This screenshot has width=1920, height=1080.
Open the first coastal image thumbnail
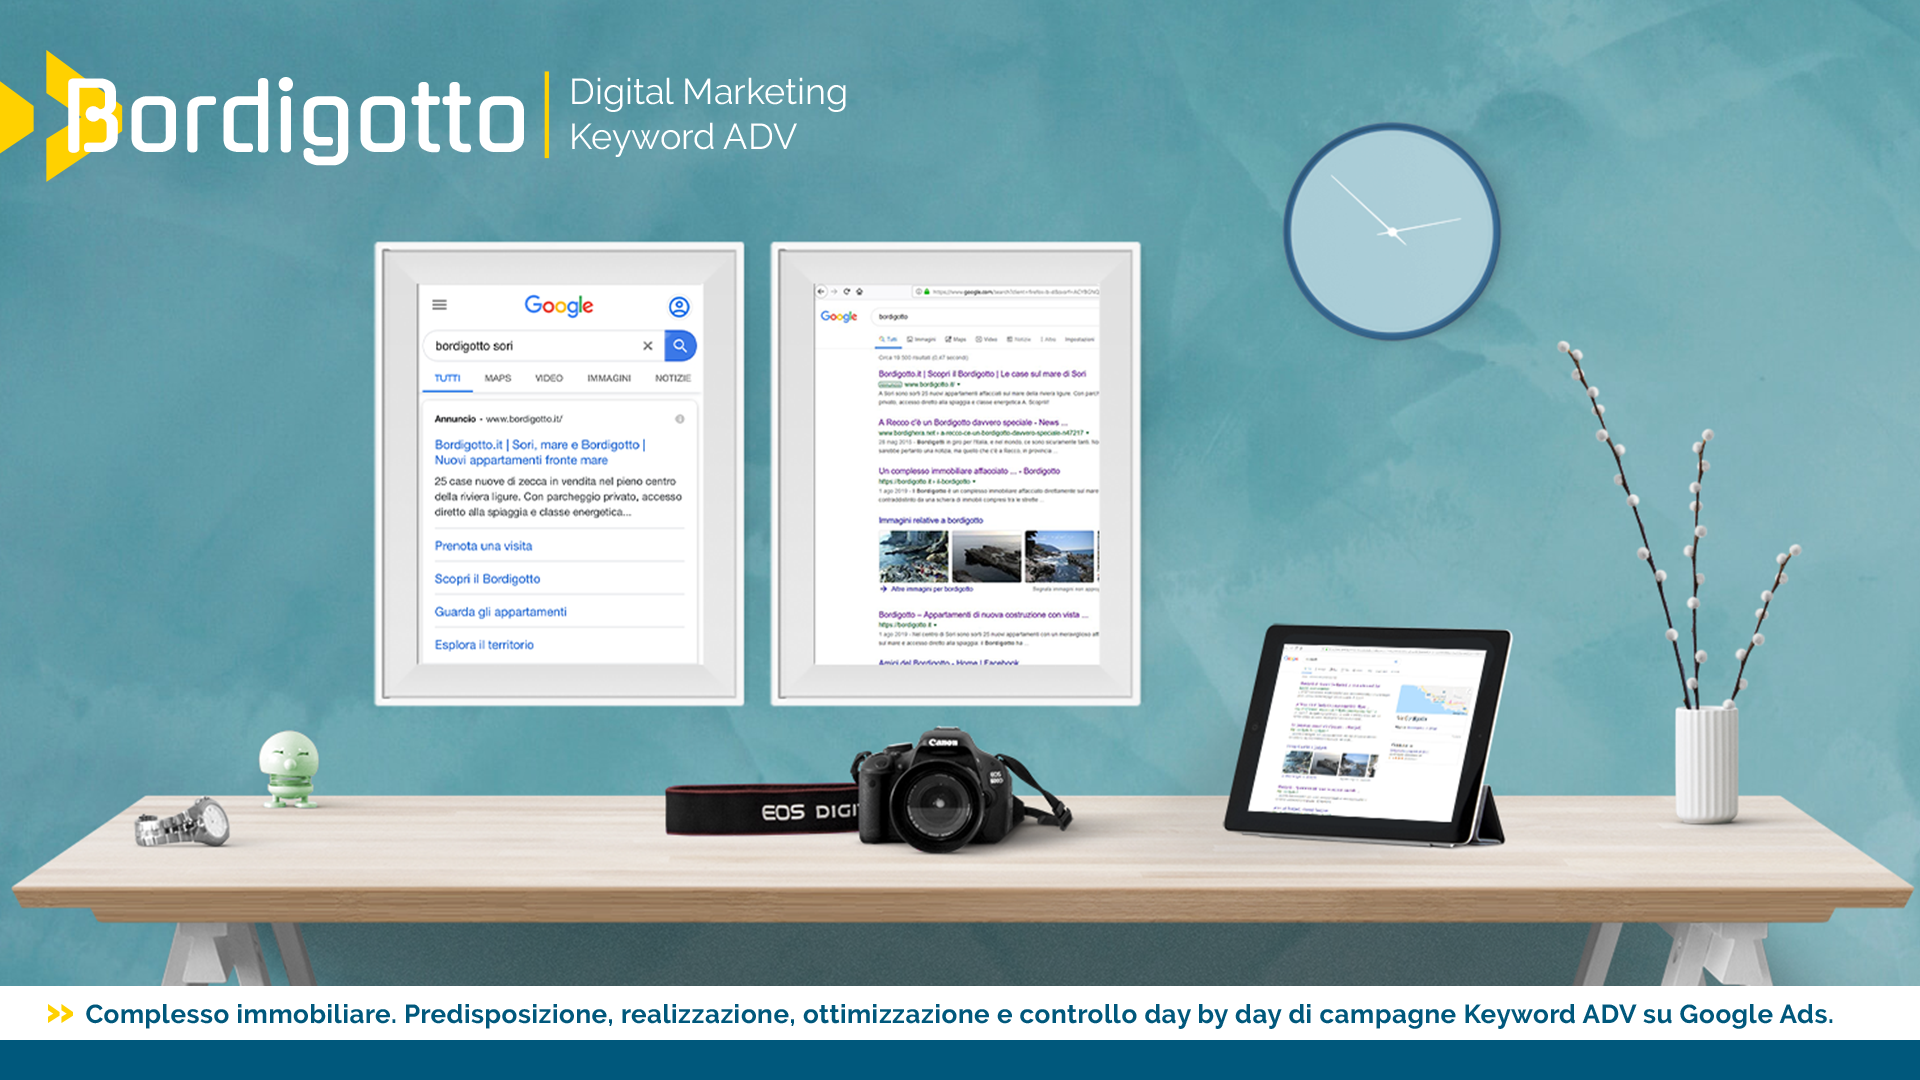click(x=913, y=556)
